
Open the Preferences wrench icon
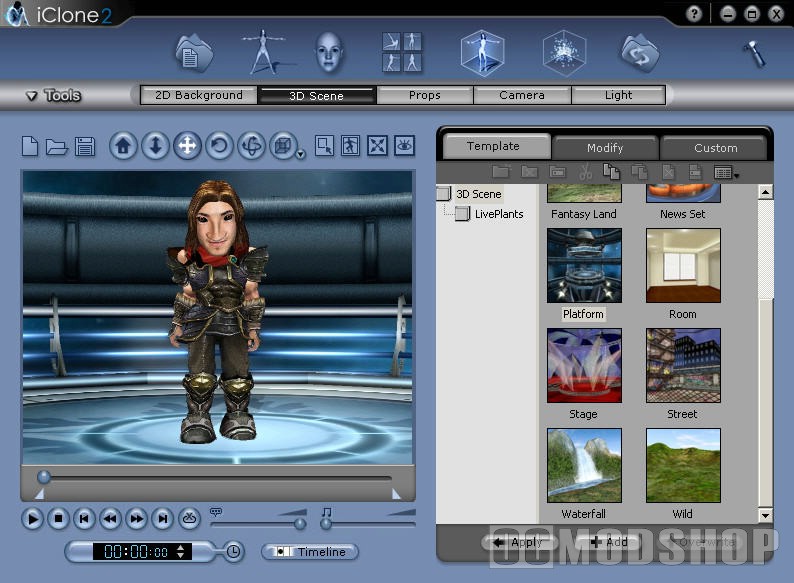[x=754, y=54]
